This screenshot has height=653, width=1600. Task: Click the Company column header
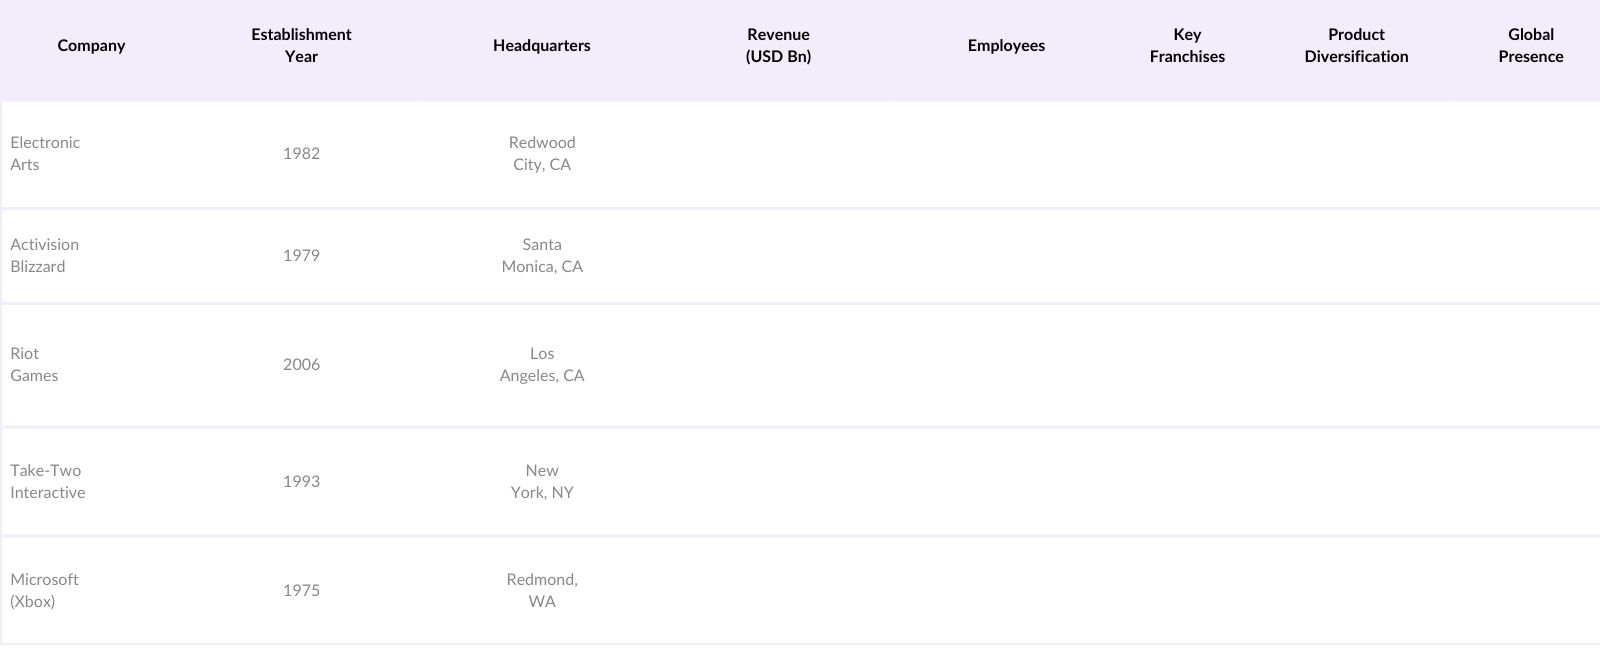(91, 46)
